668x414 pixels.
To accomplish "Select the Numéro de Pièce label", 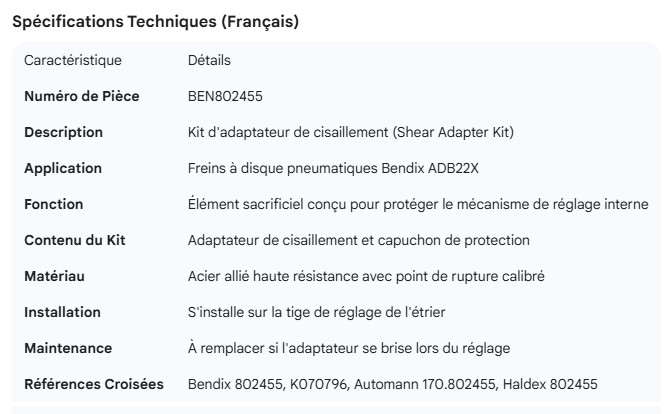I will click(82, 96).
